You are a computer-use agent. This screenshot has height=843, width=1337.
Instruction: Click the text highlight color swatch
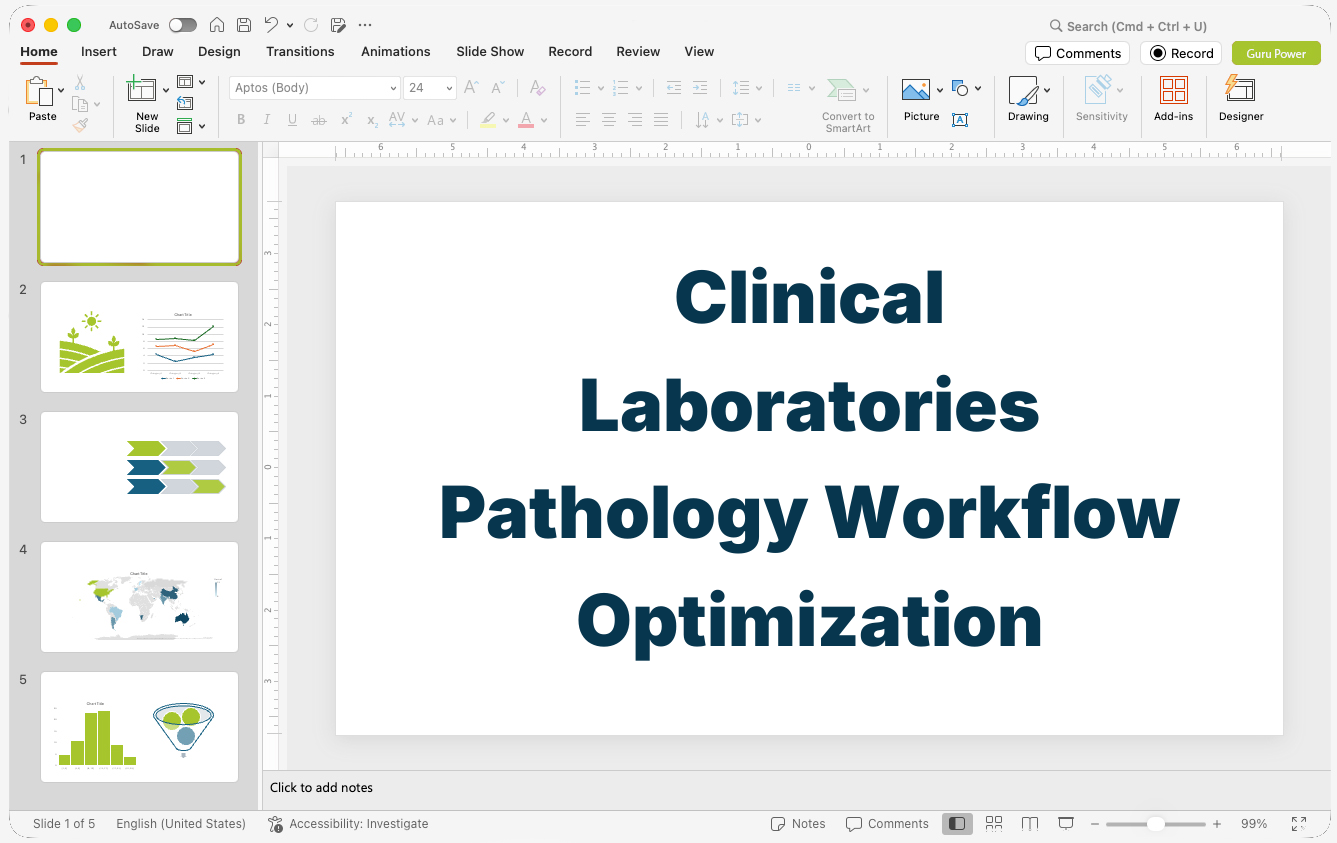coord(487,120)
